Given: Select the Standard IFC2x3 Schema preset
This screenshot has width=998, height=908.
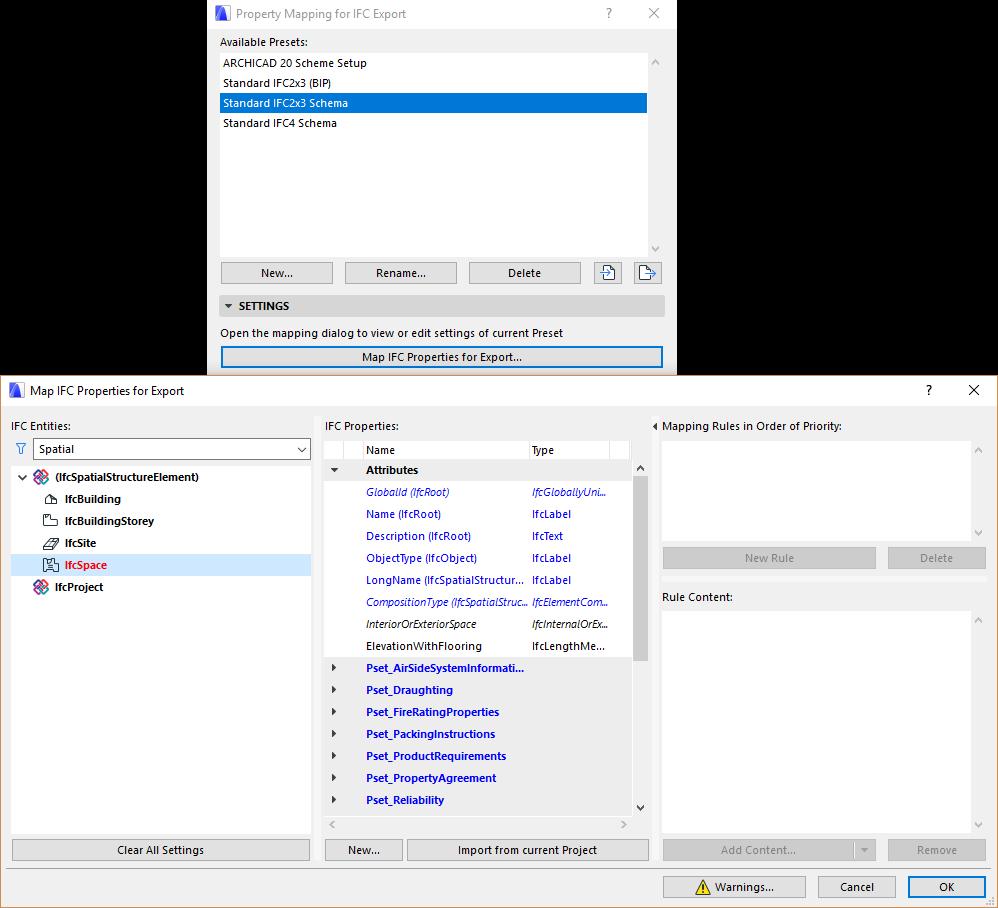Looking at the screenshot, I should 433,103.
